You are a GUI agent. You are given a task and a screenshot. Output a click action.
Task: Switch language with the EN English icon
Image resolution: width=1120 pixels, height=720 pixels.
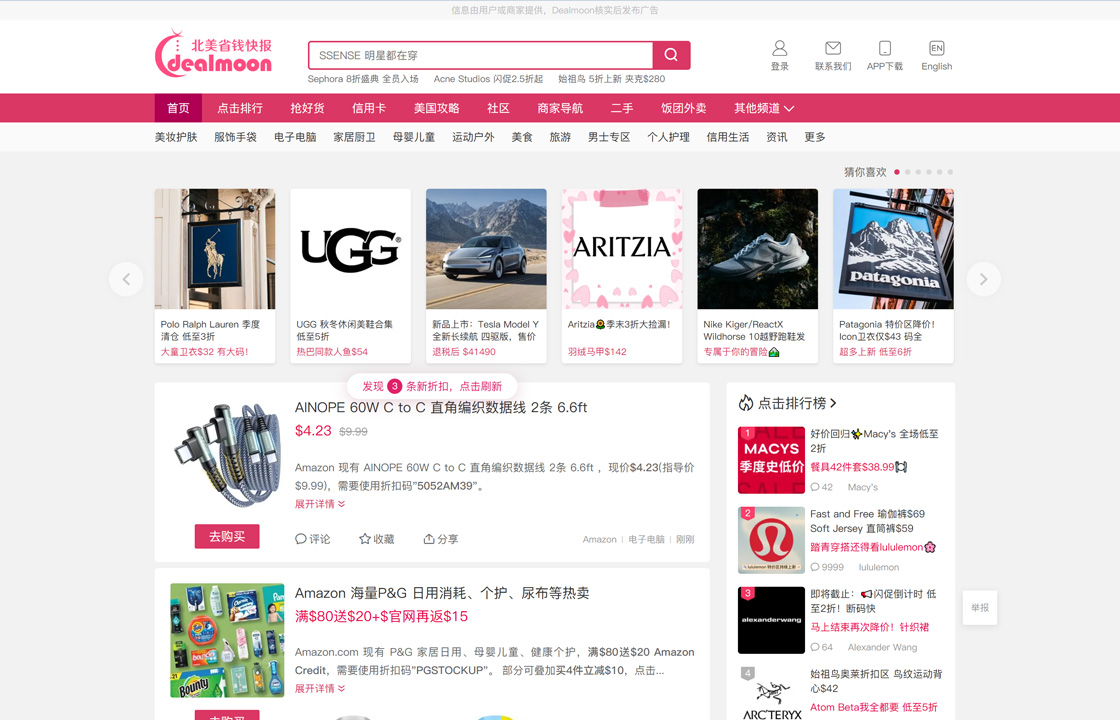pyautogui.click(x=936, y=48)
